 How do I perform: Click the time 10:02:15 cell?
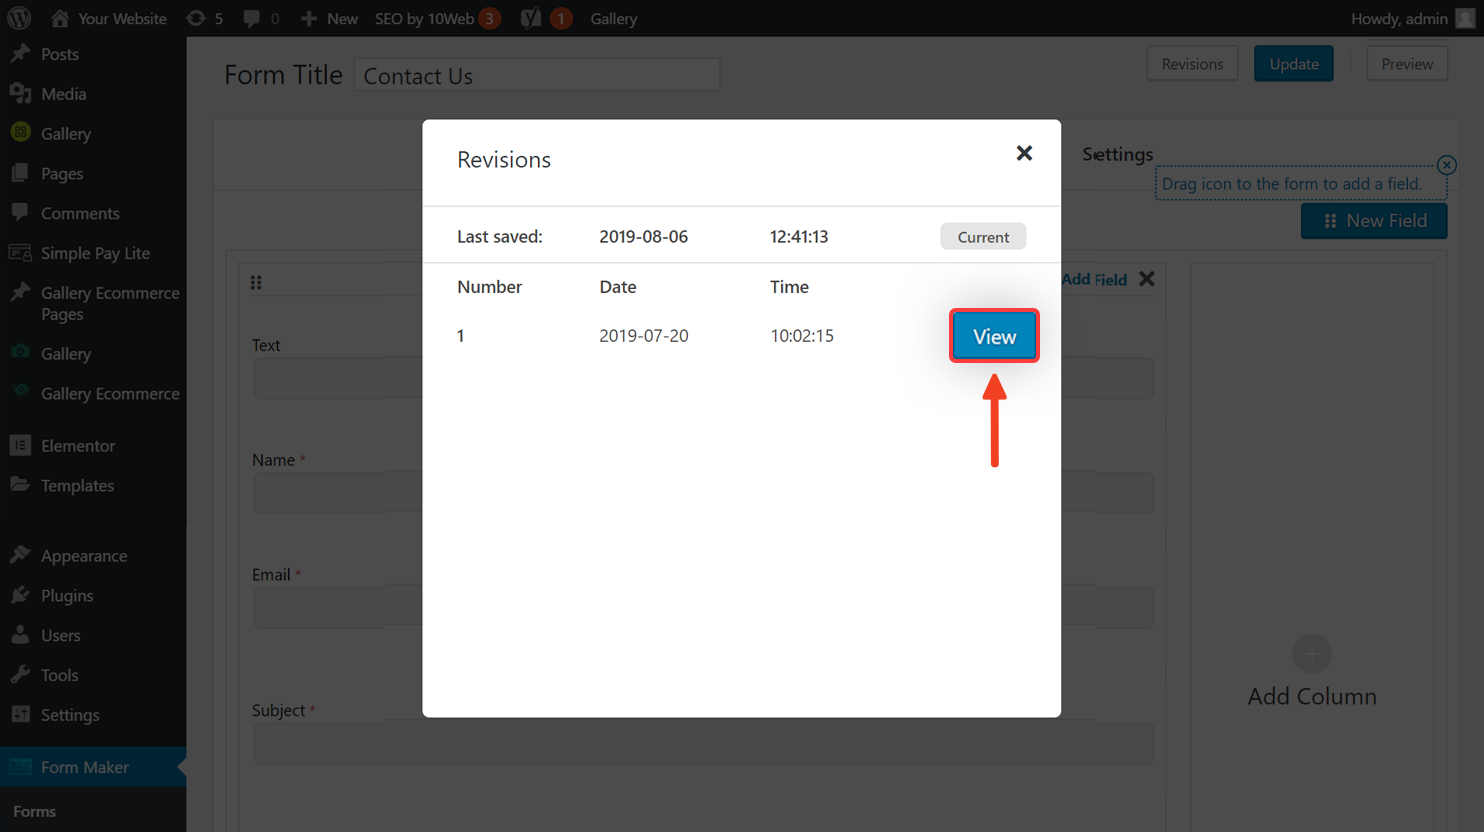click(x=802, y=336)
